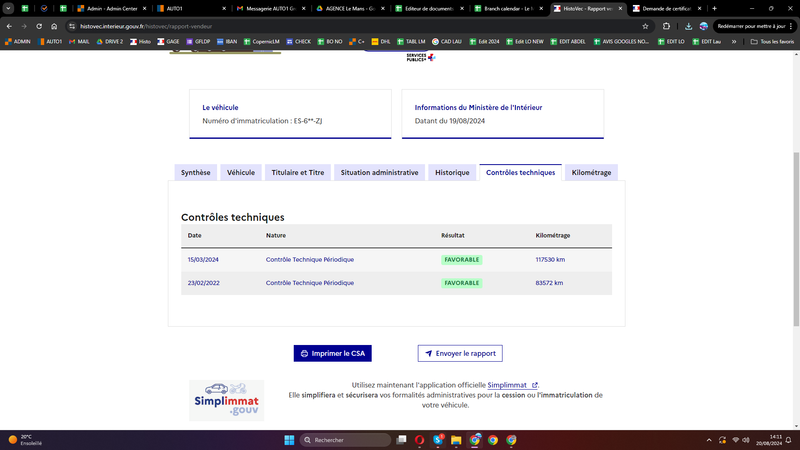800x450 pixels.
Task: Show more bookmarks with the double chevron
Action: (734, 42)
